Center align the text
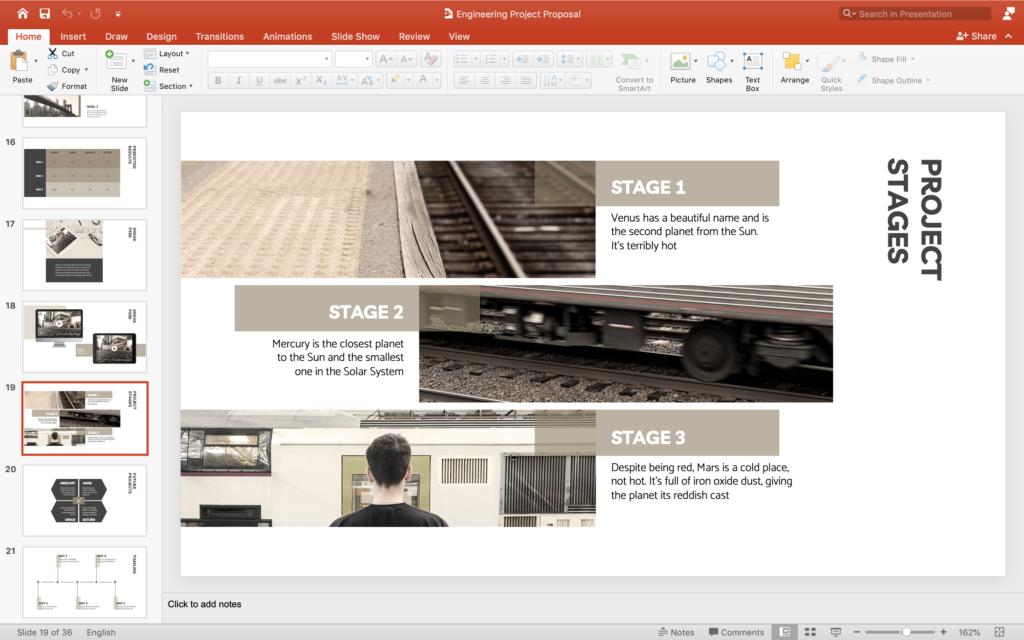The image size is (1024, 640). [x=485, y=80]
